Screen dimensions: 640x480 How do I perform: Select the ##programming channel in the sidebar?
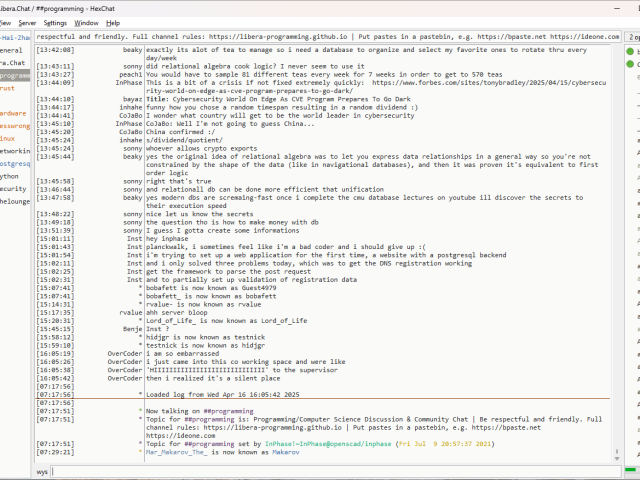[x=15, y=75]
